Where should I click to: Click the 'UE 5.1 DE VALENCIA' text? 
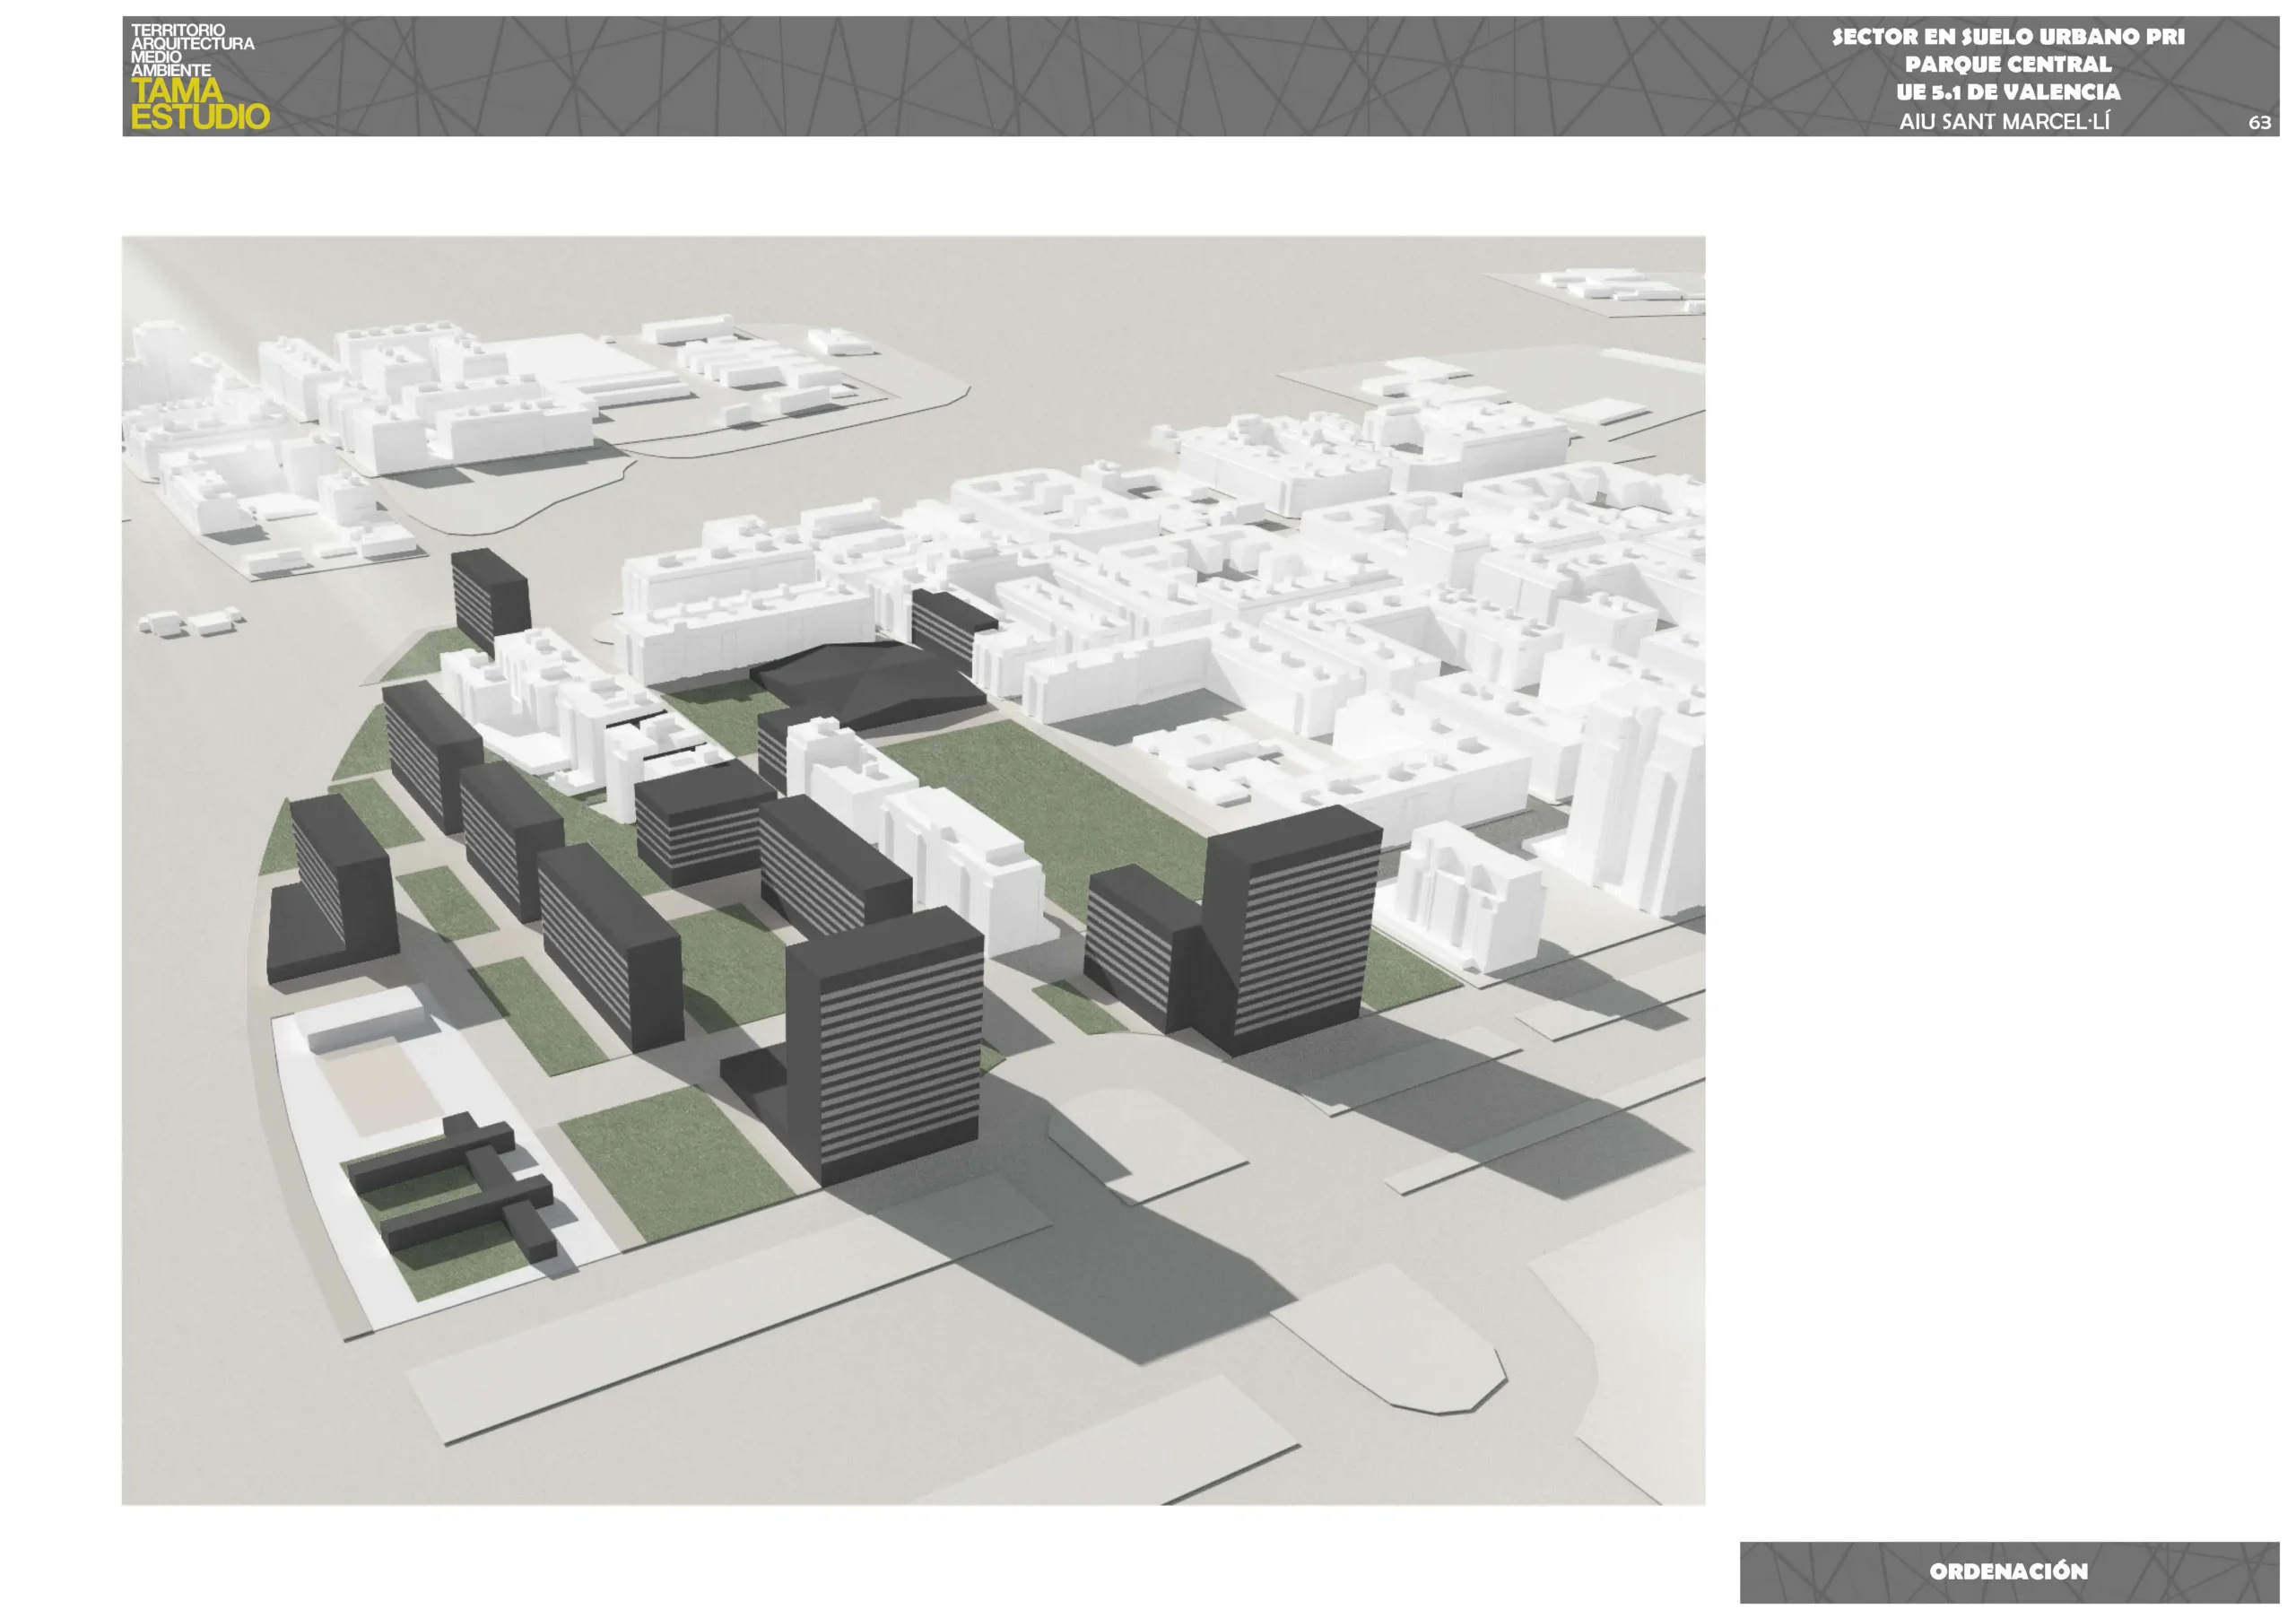2007,92
